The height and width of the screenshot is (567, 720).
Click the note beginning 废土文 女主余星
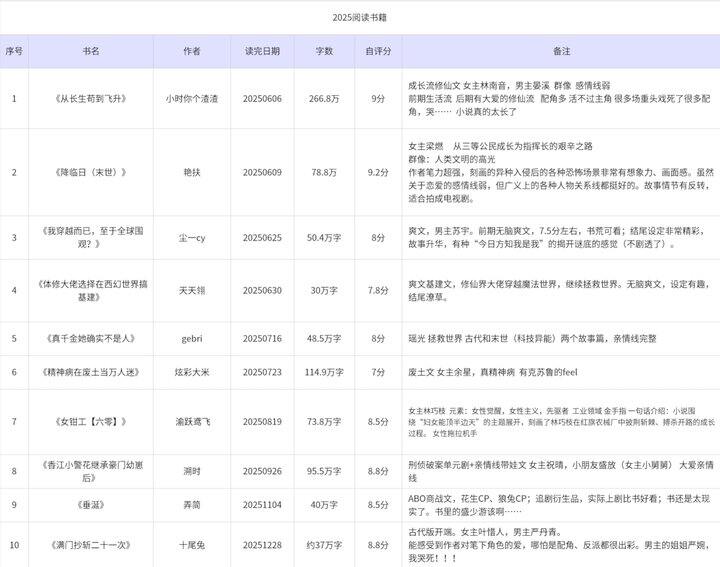(x=493, y=372)
